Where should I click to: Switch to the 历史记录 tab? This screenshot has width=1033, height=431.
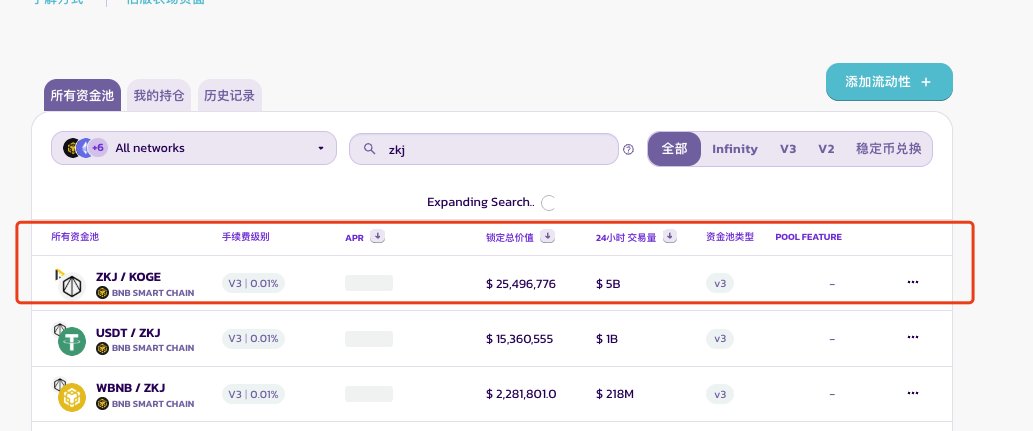(x=229, y=96)
